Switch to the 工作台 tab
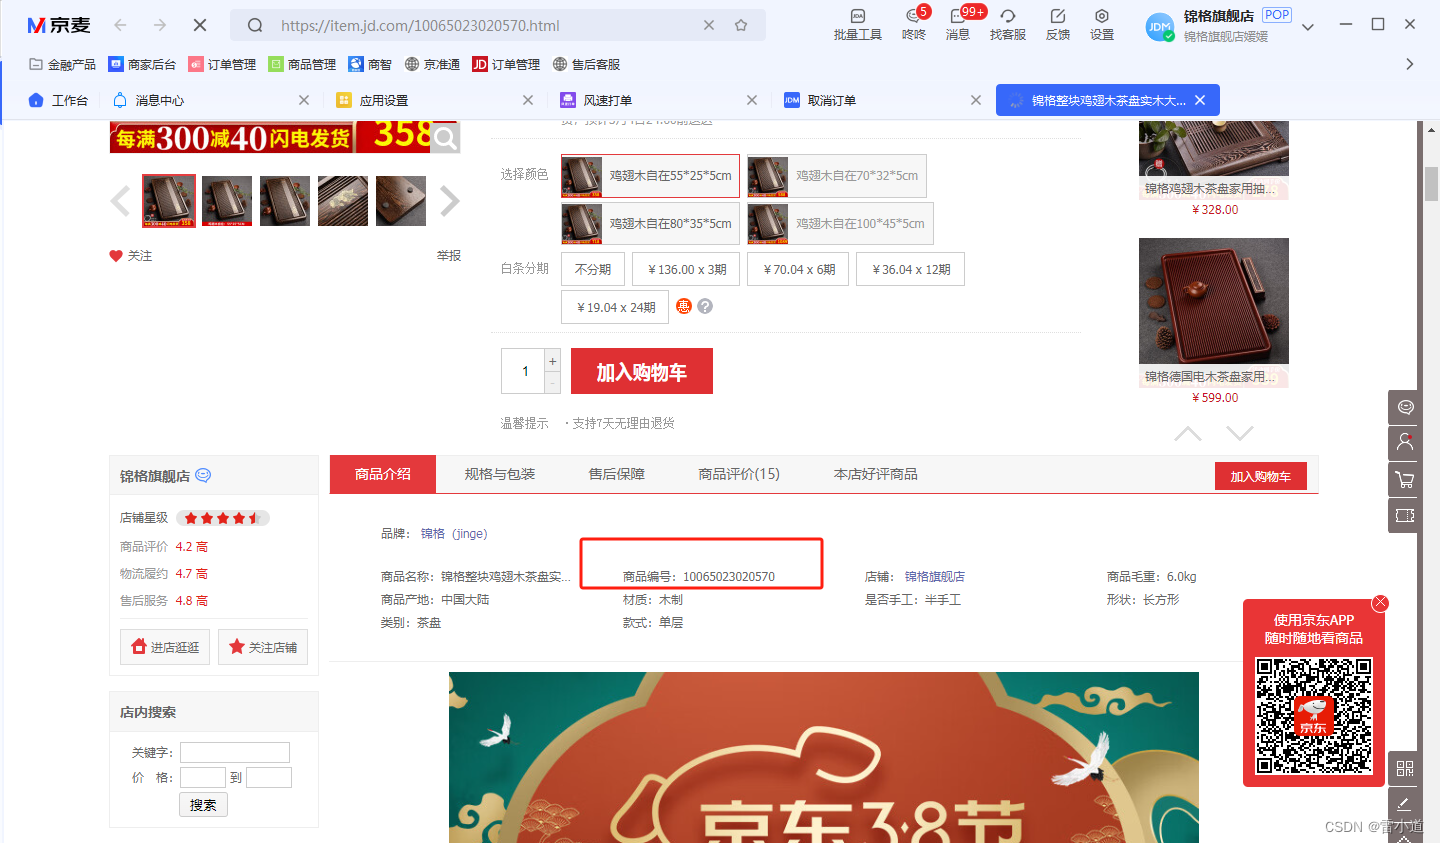1440x843 pixels. pos(58,100)
